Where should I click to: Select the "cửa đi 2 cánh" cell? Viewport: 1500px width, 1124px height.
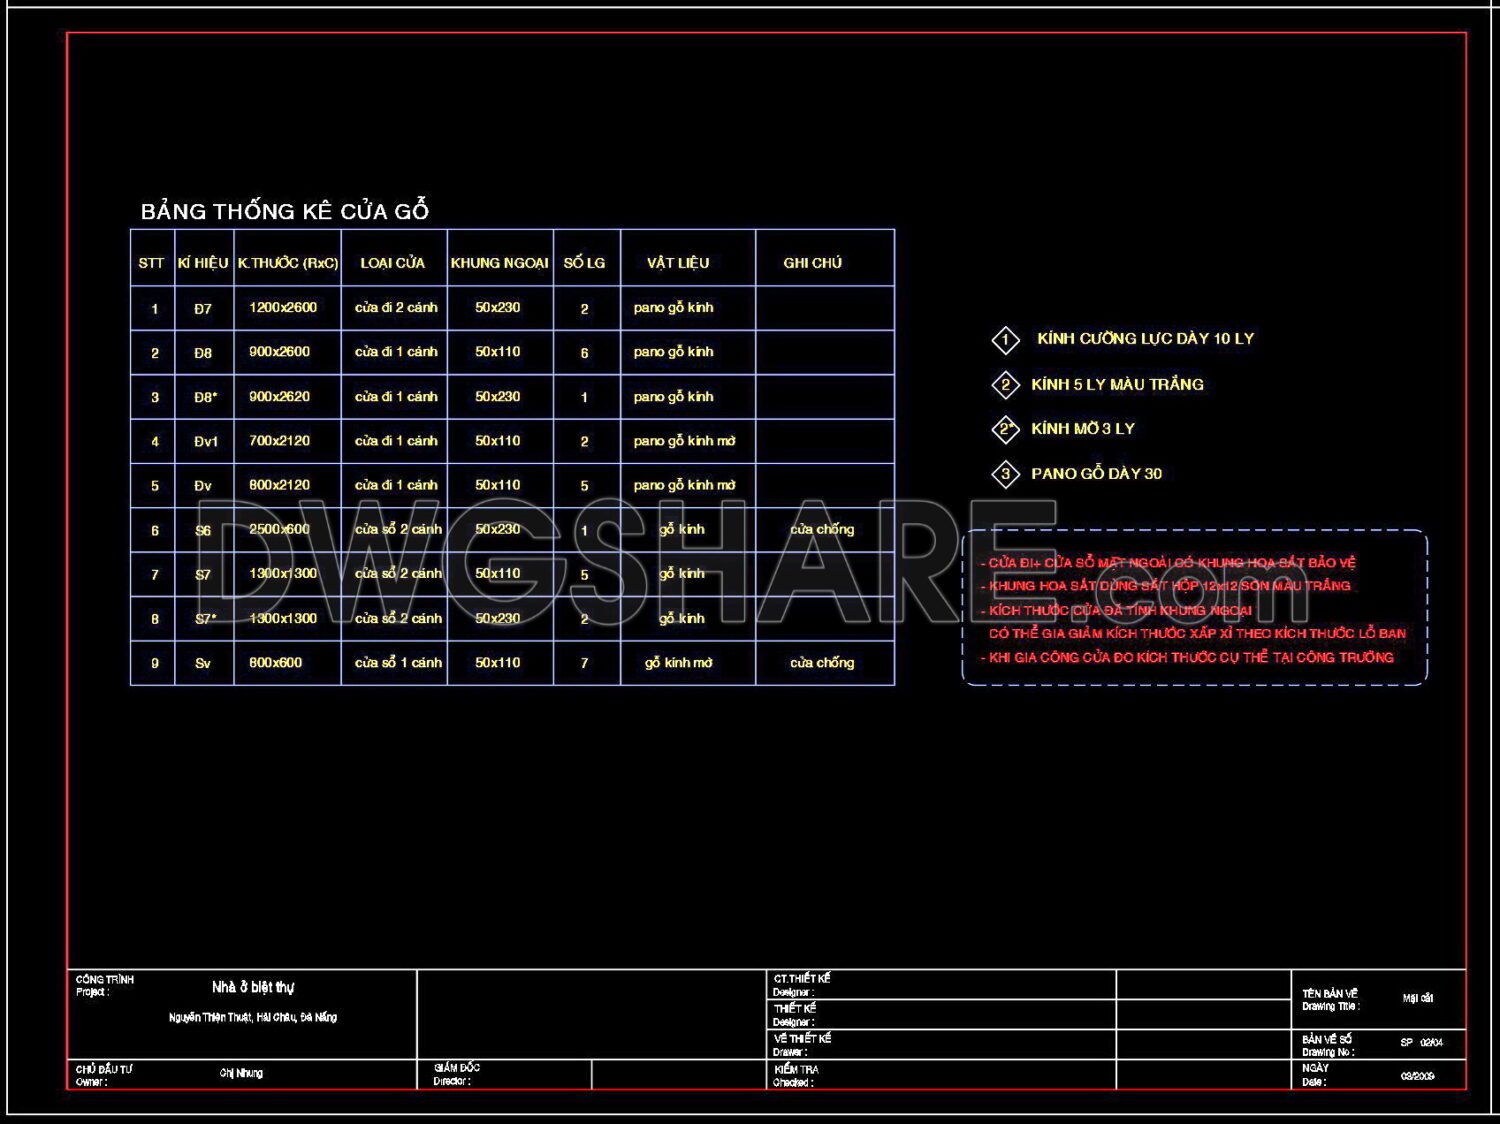[x=396, y=307]
